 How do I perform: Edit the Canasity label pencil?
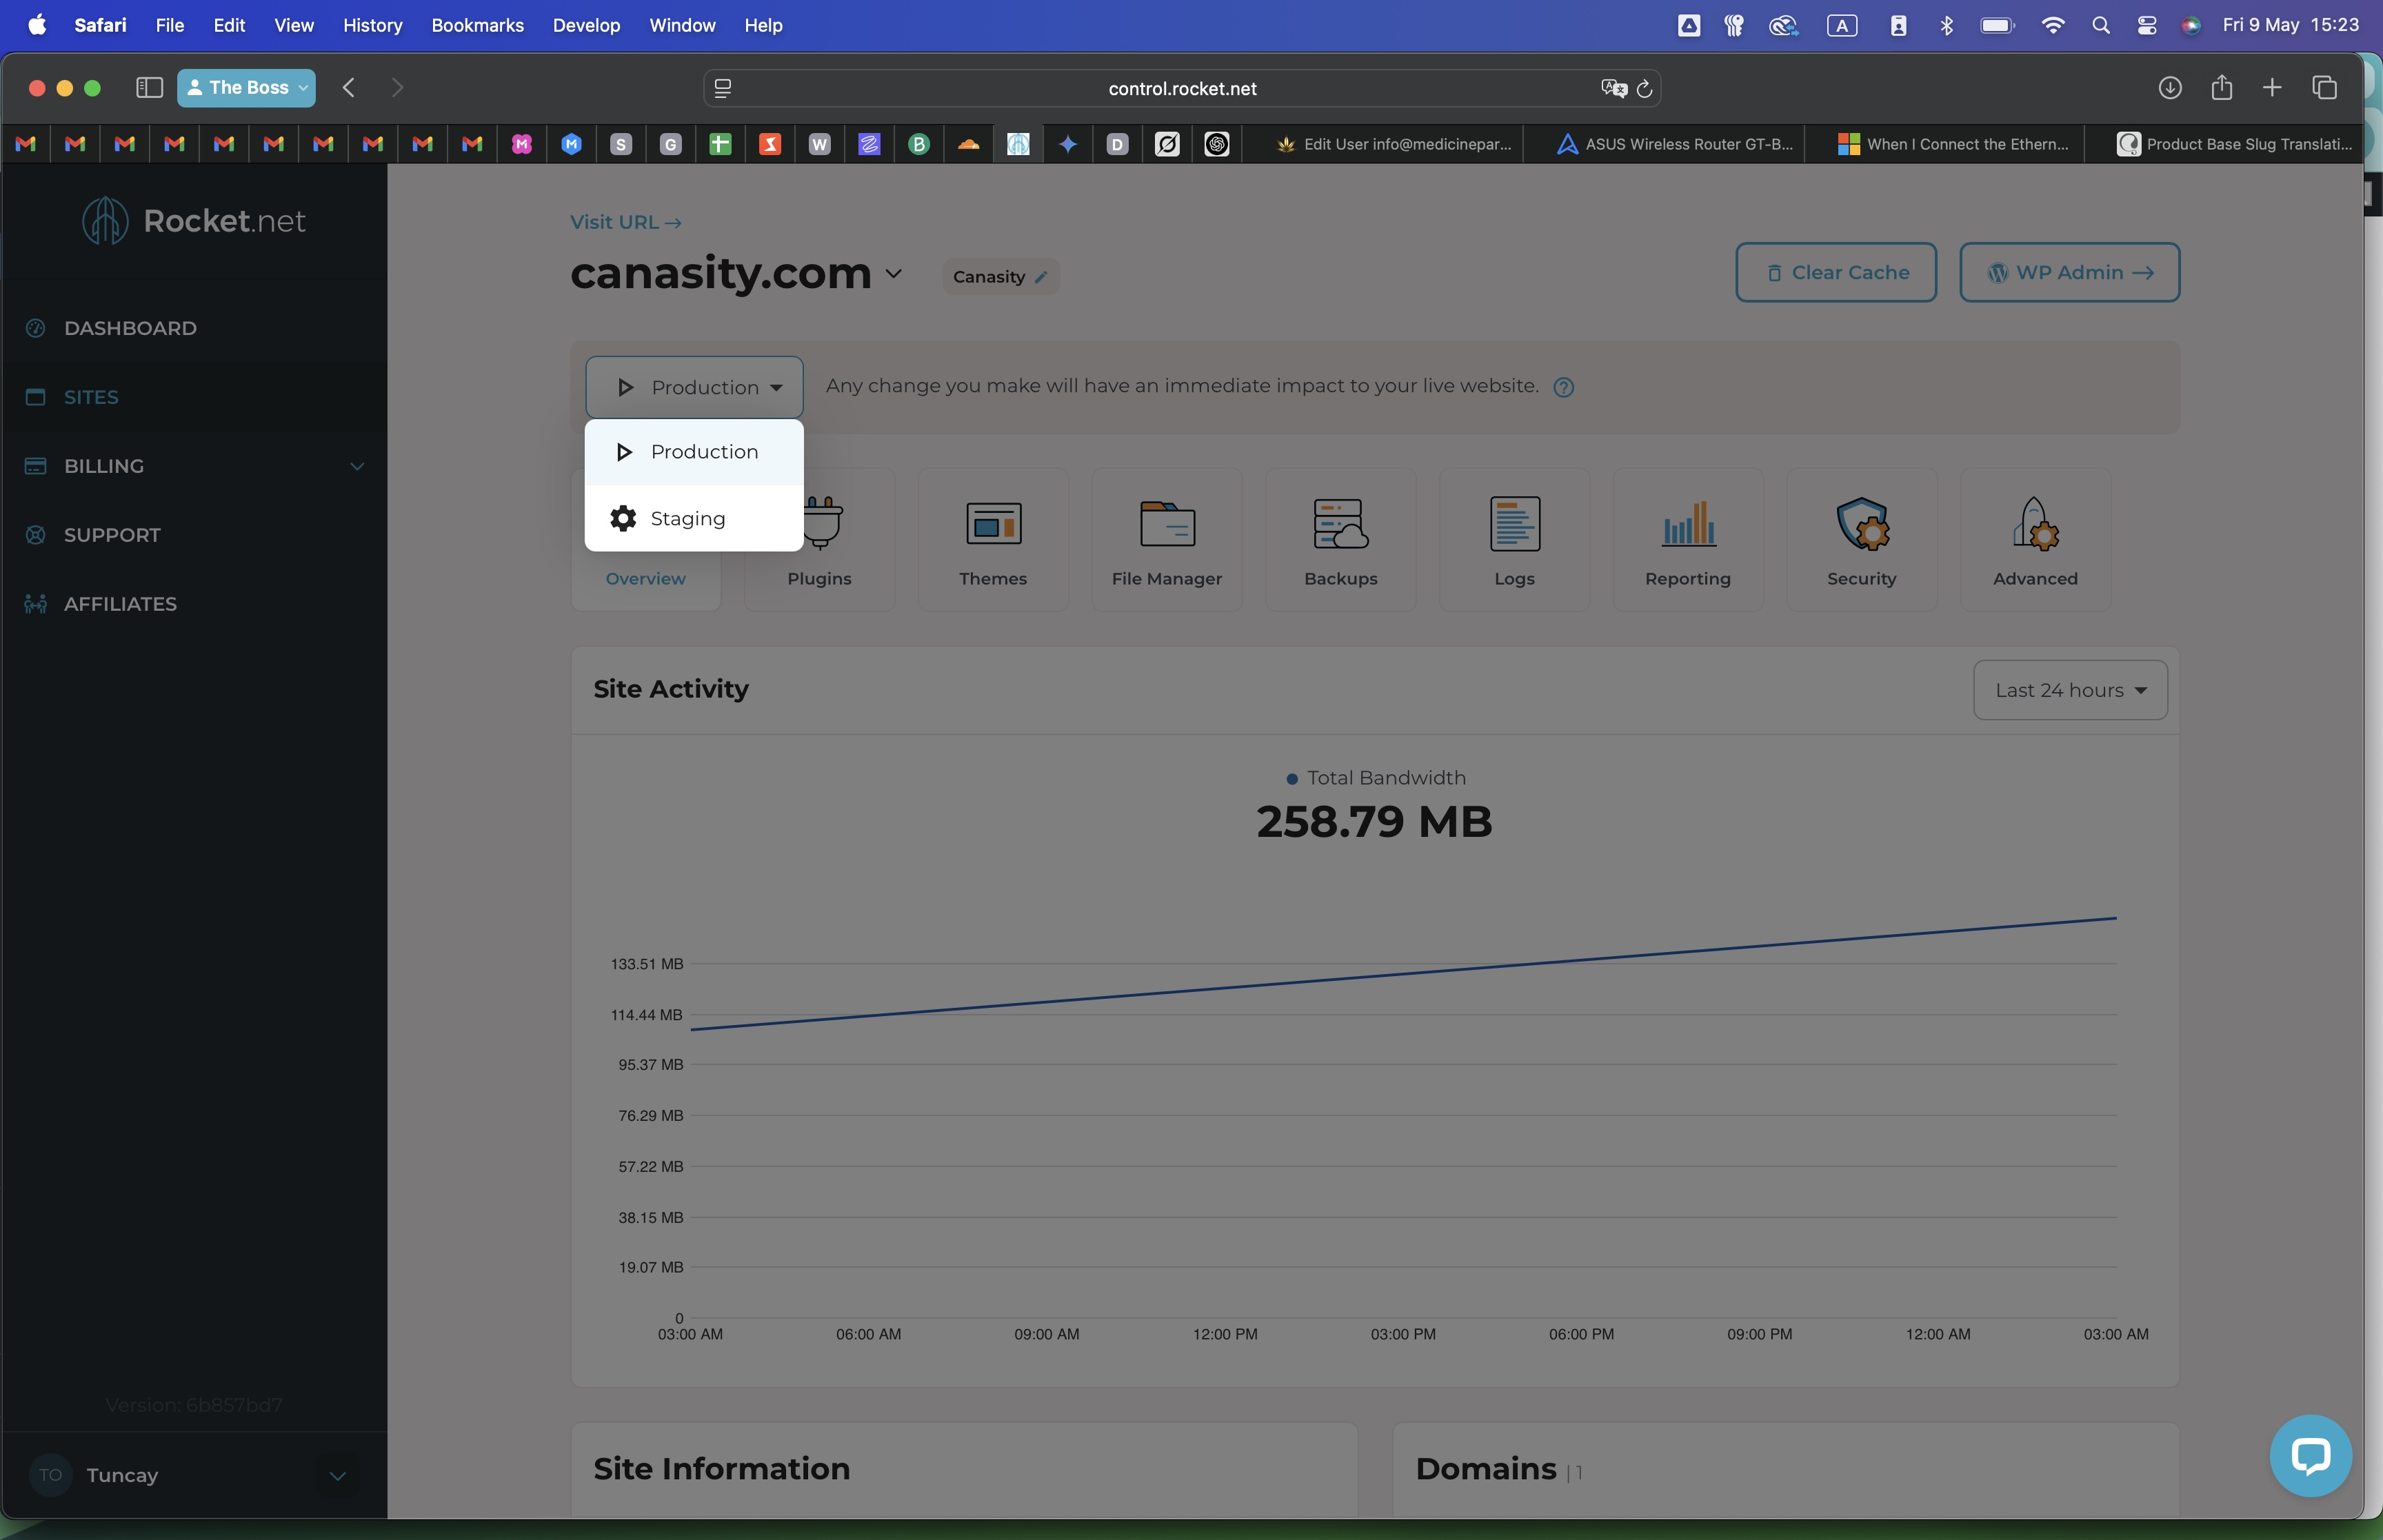[1041, 278]
